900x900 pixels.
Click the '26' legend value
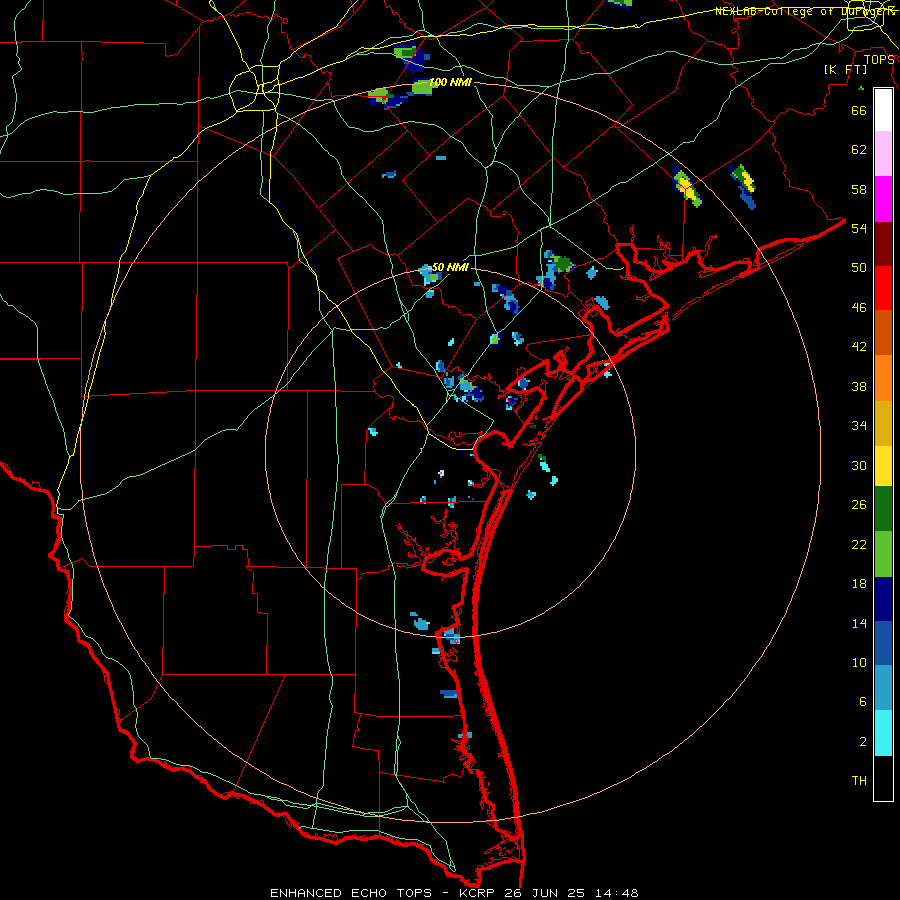pyautogui.click(x=859, y=505)
